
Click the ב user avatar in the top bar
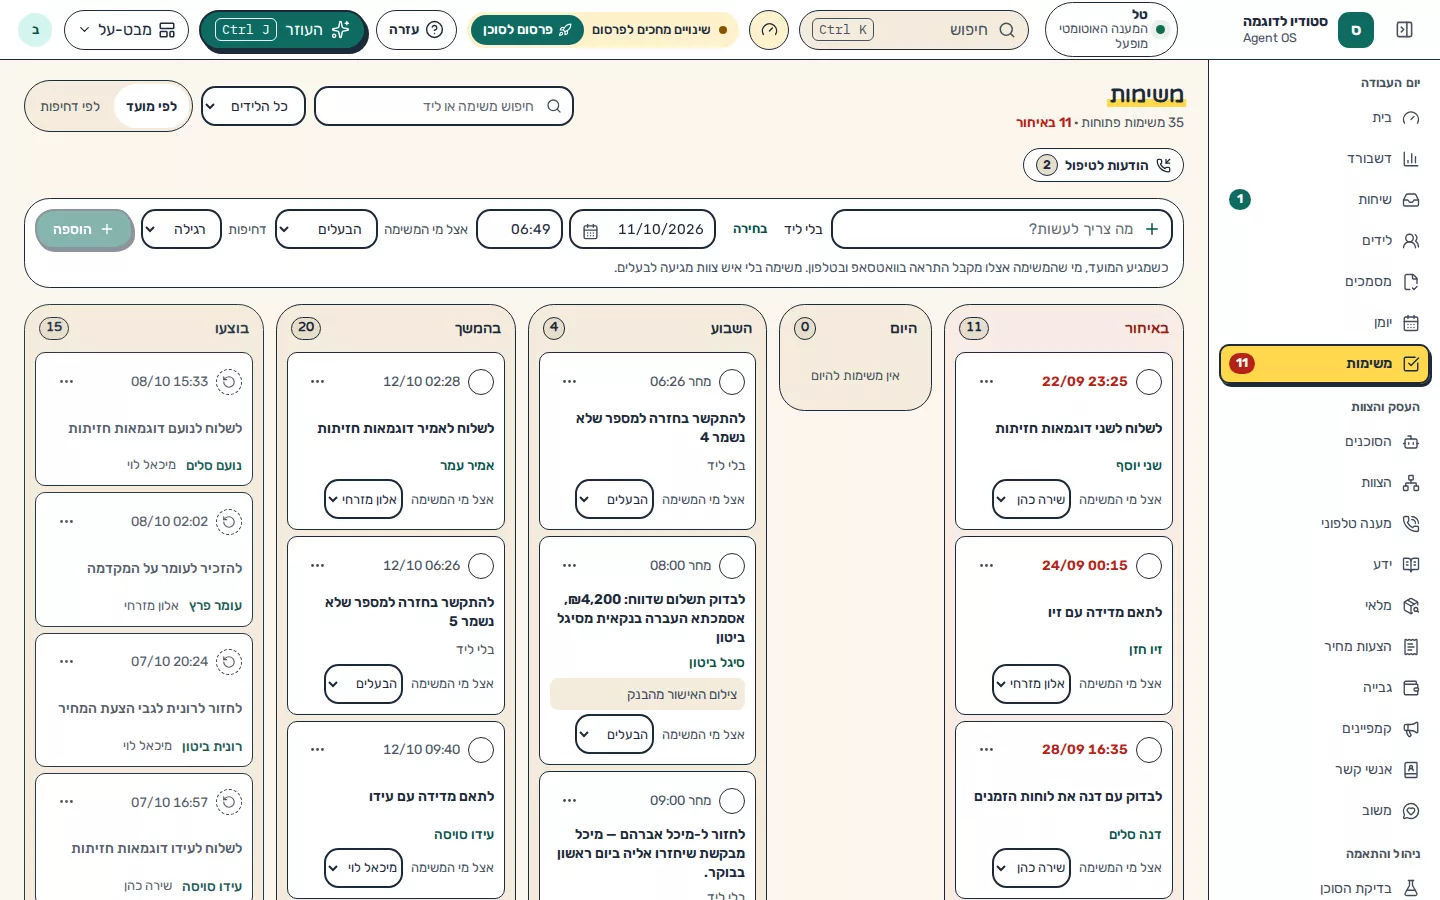pyautogui.click(x=36, y=30)
